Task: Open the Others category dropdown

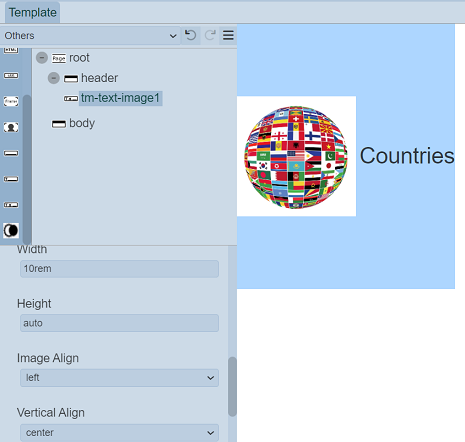Action: click(x=90, y=35)
